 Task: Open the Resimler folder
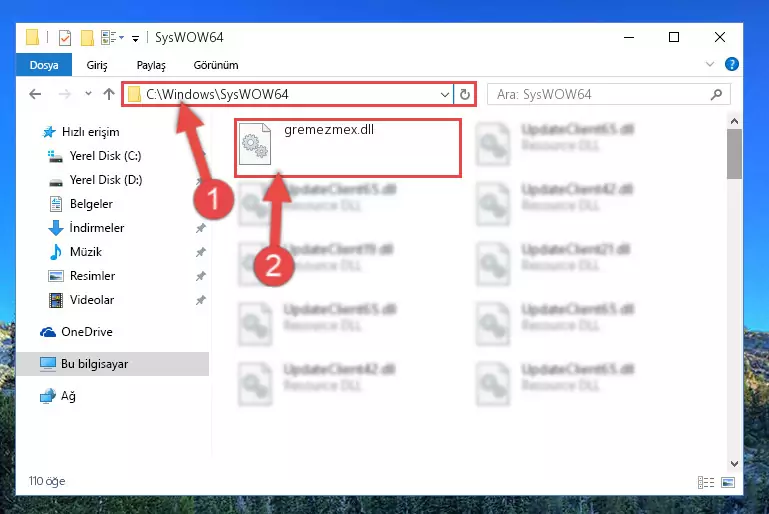point(92,276)
